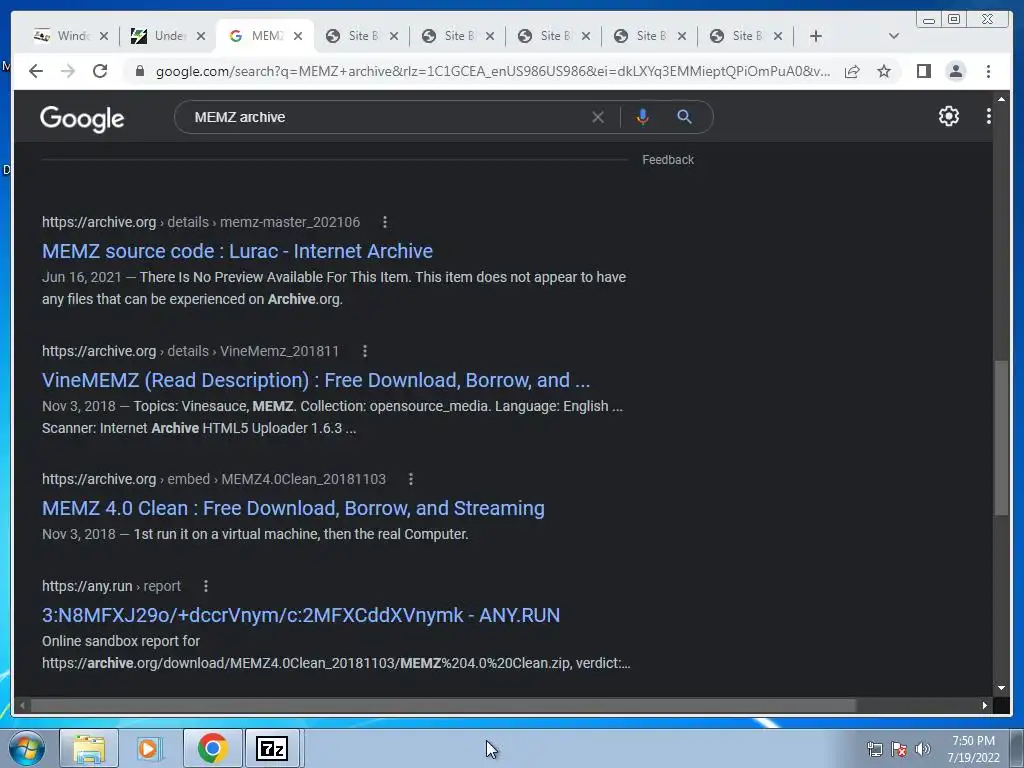1024x768 pixels.
Task: Close the Under tab
Action: point(201,36)
